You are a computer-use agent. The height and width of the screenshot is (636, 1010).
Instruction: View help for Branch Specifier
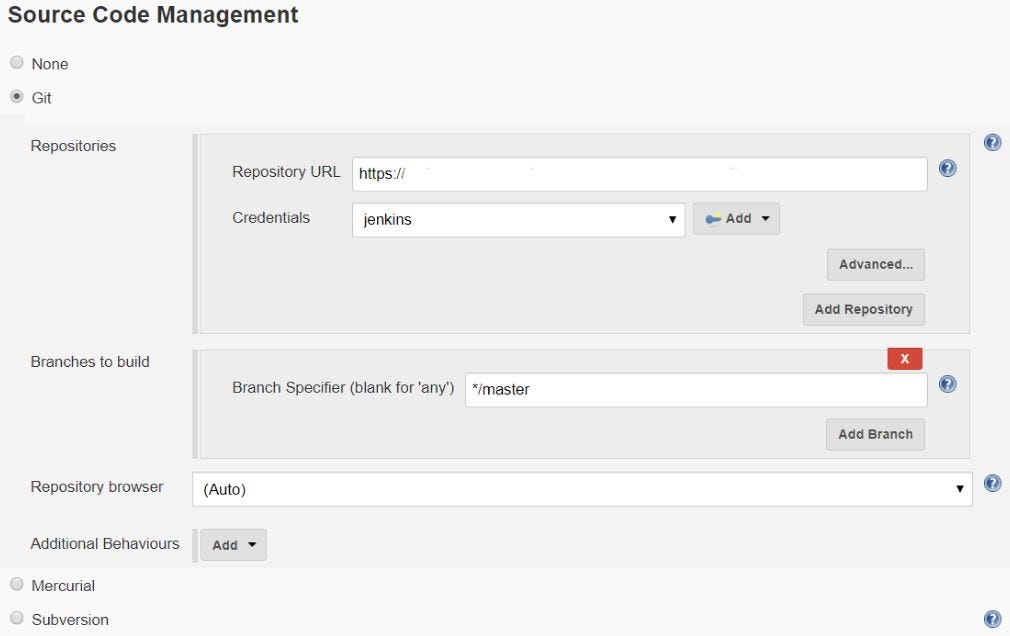tap(946, 385)
